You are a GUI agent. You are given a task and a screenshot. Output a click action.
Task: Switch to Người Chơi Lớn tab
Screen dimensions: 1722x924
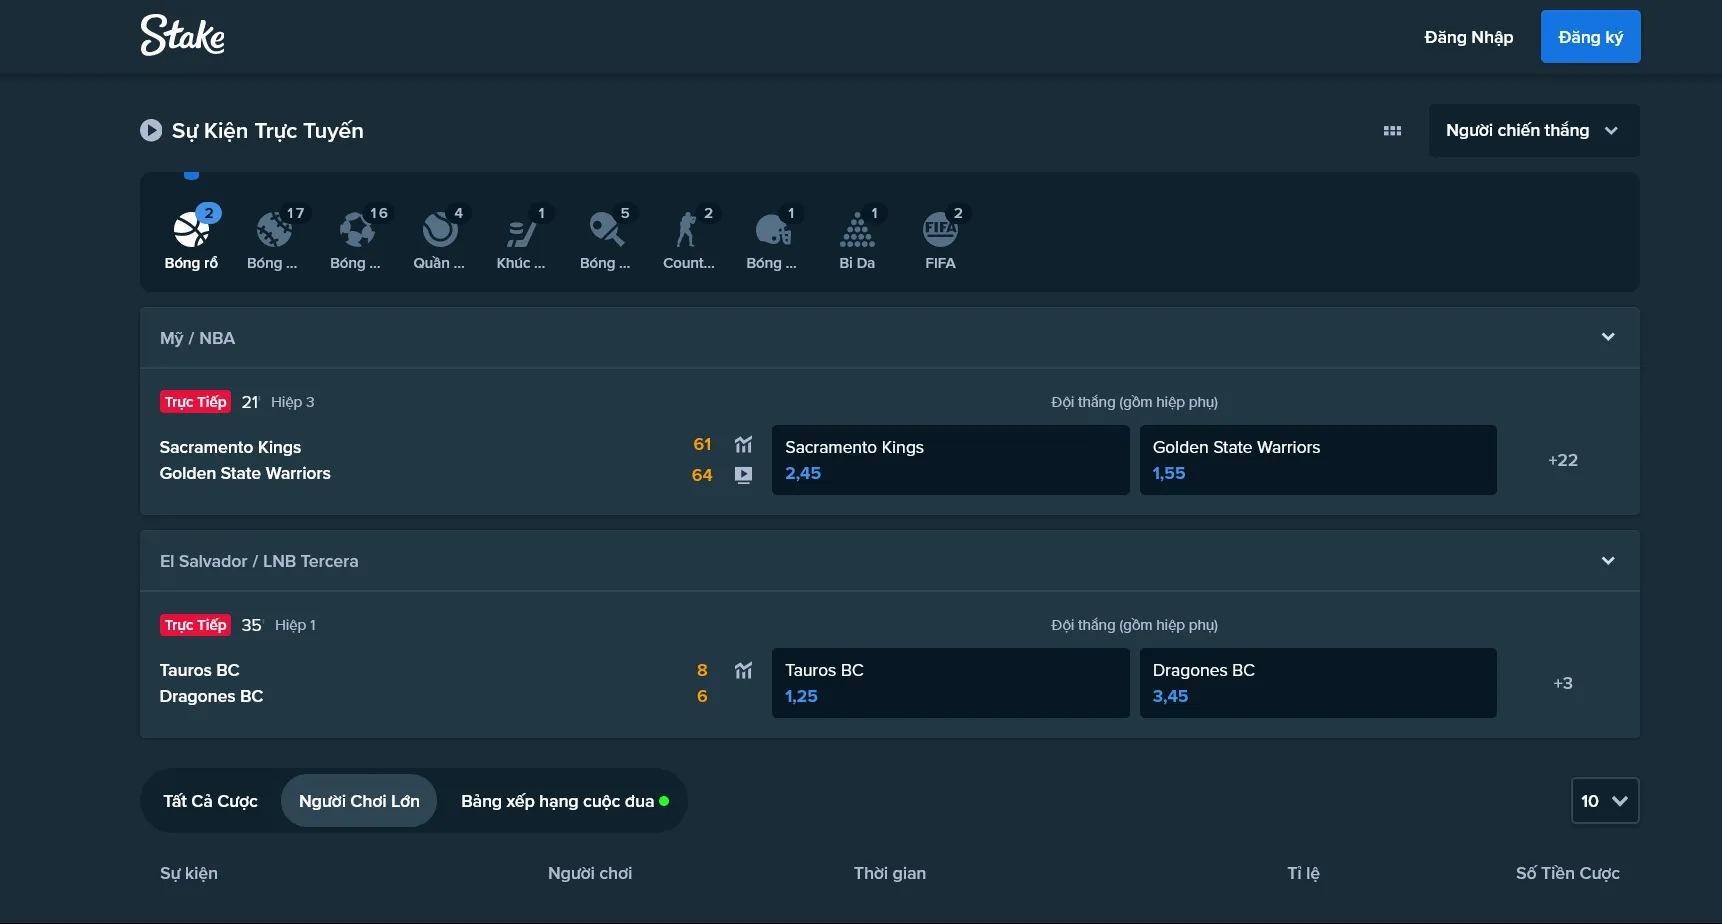359,801
